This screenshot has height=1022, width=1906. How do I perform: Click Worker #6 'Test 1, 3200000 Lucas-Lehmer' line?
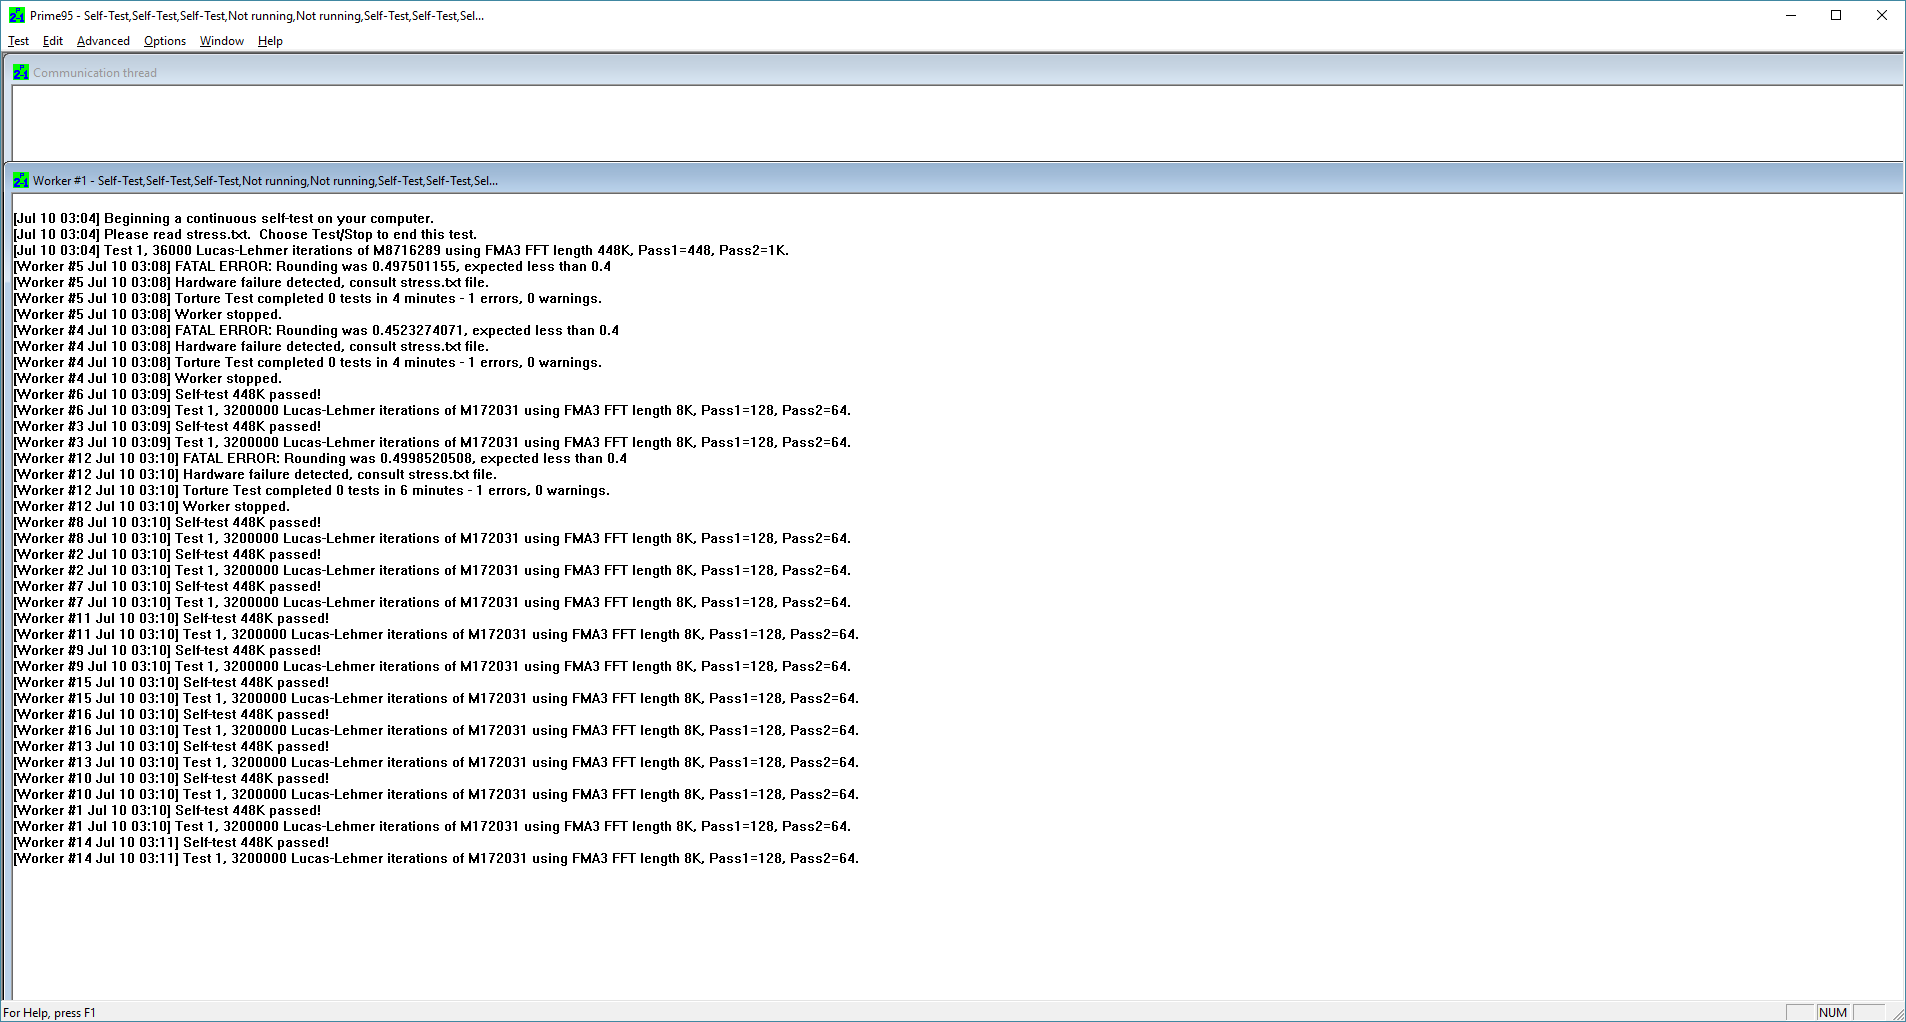point(432,410)
